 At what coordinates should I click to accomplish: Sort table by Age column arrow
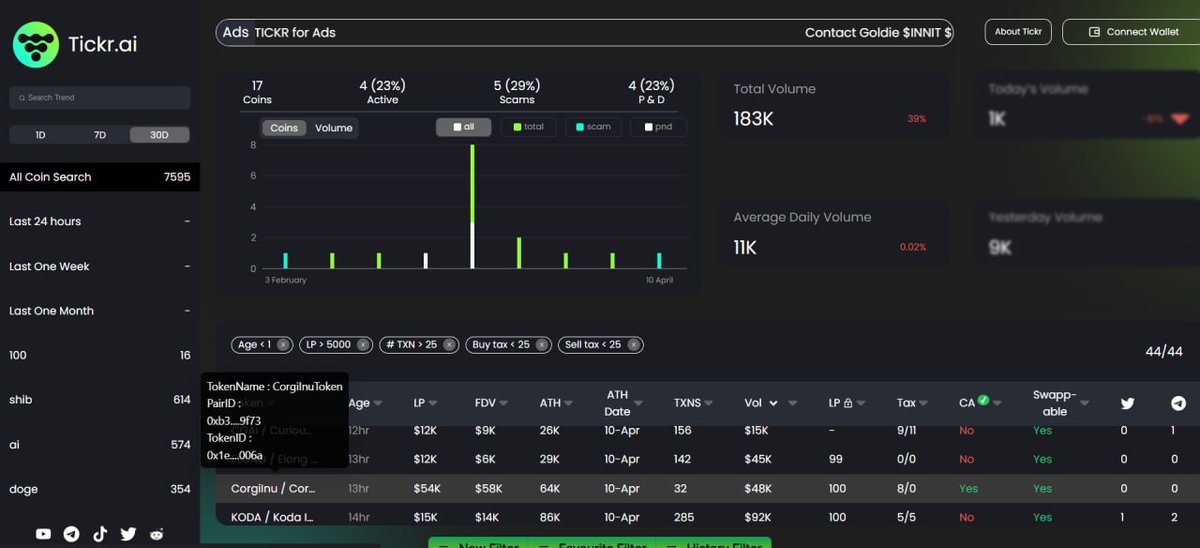click(x=379, y=404)
